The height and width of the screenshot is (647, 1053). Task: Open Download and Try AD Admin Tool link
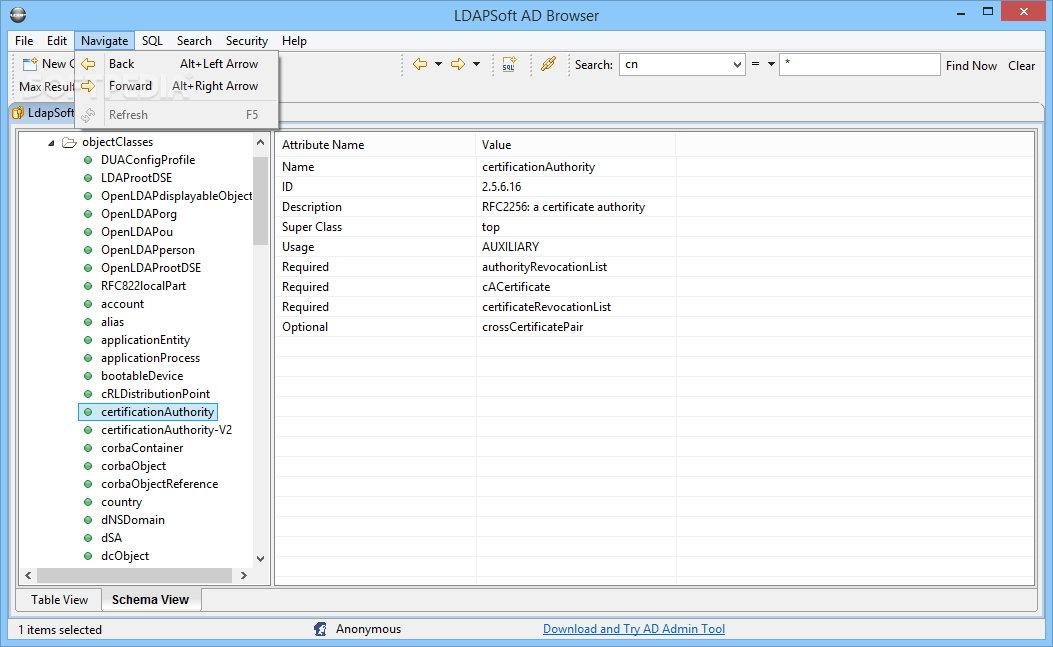tap(634, 629)
